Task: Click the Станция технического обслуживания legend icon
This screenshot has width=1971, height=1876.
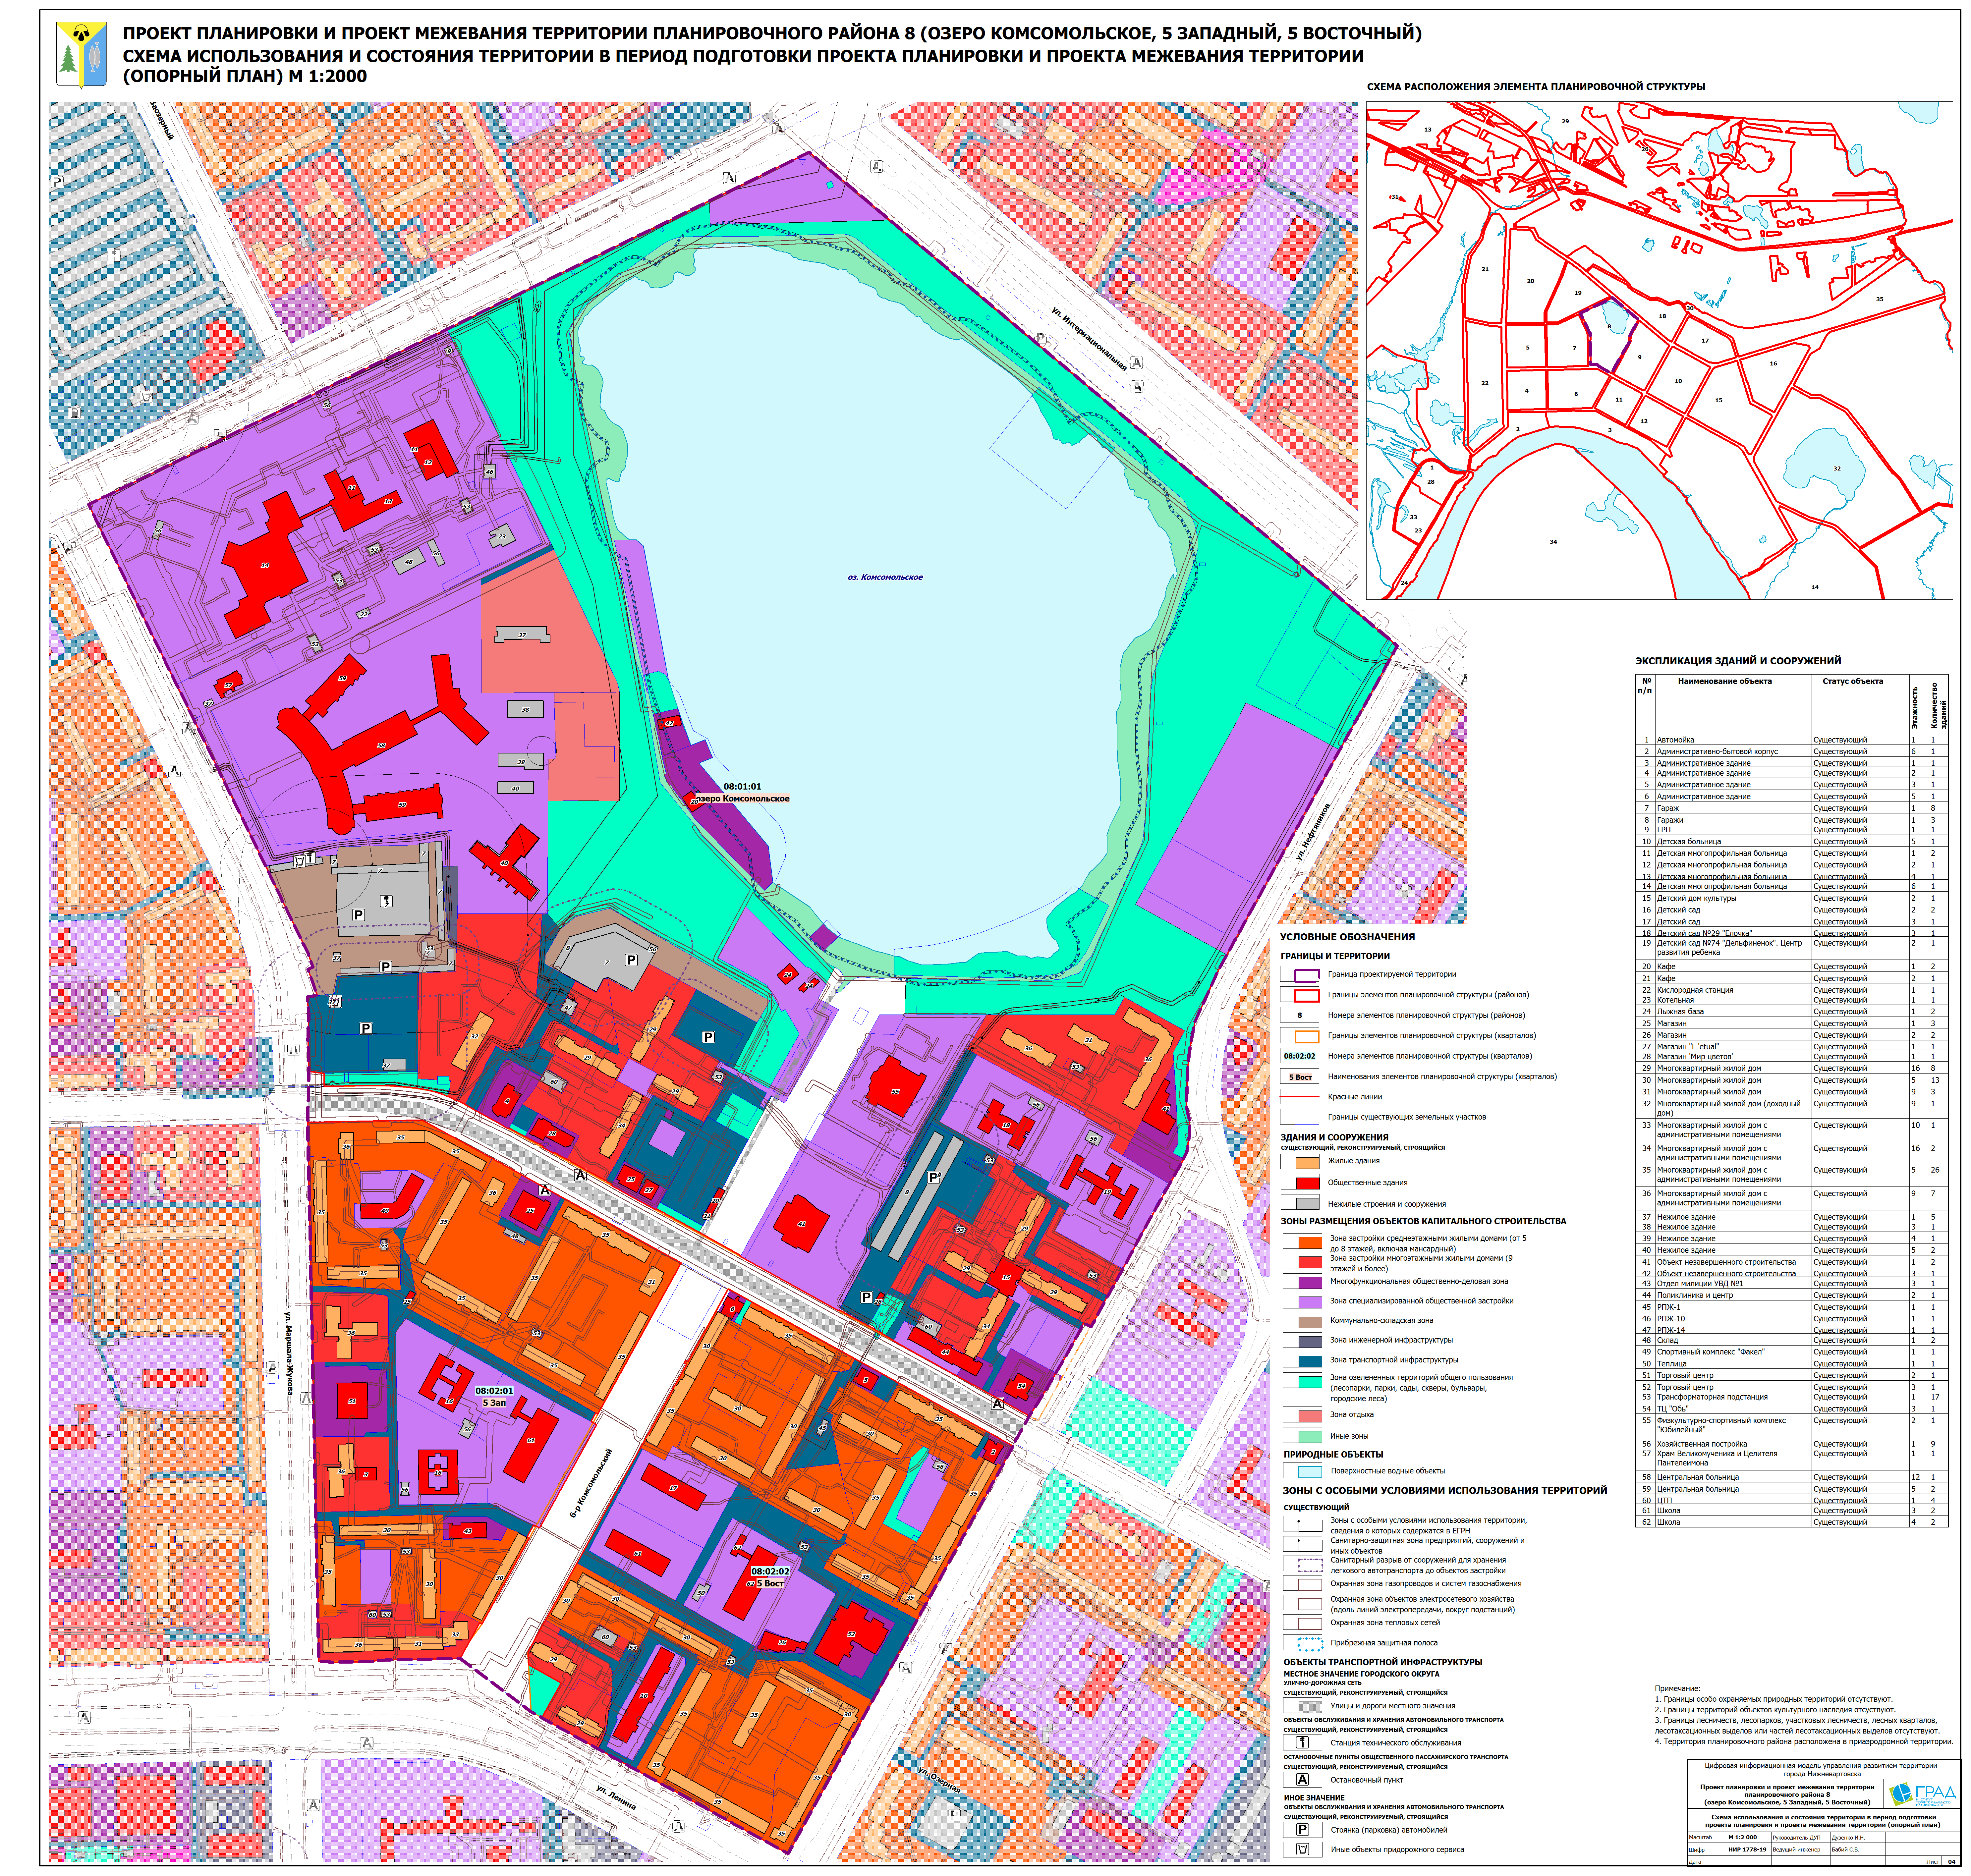Action: [x=1303, y=1742]
